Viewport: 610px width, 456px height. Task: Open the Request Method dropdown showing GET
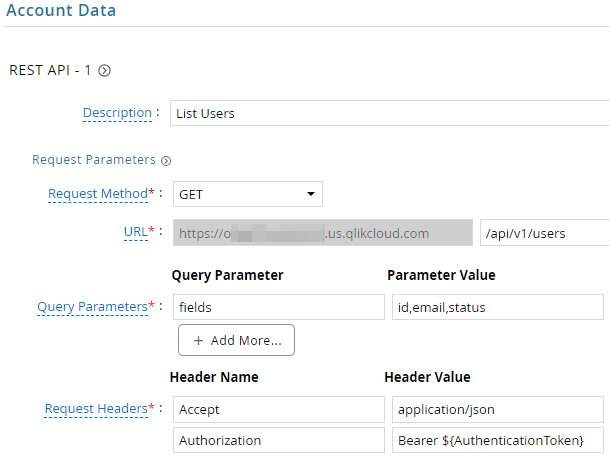click(x=247, y=194)
